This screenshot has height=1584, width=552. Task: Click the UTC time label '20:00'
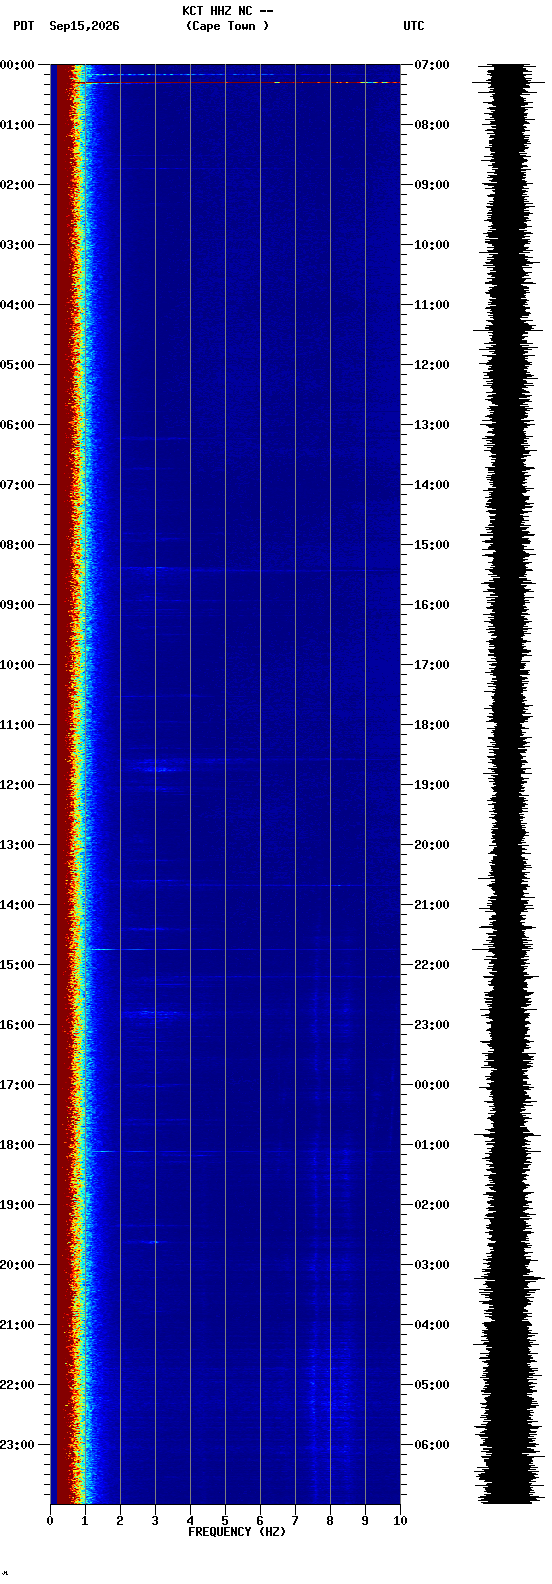click(432, 845)
